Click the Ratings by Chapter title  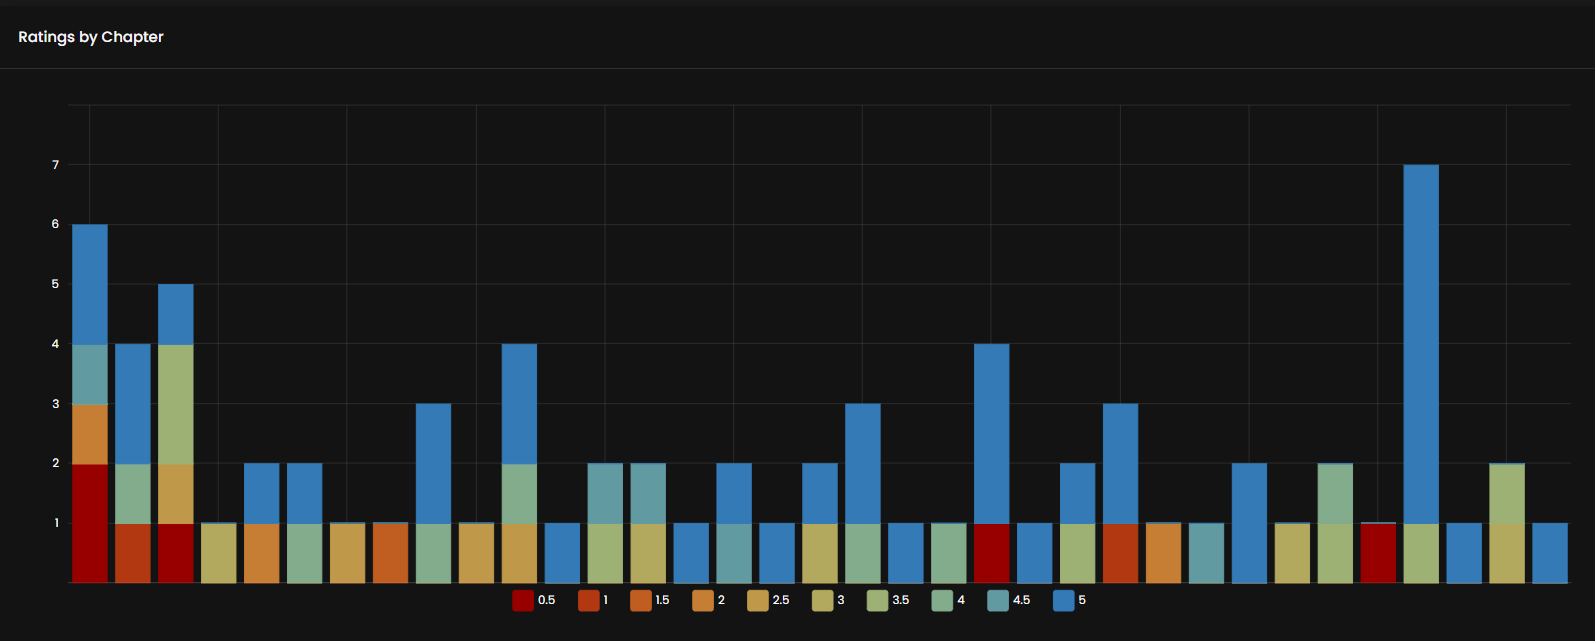click(91, 37)
